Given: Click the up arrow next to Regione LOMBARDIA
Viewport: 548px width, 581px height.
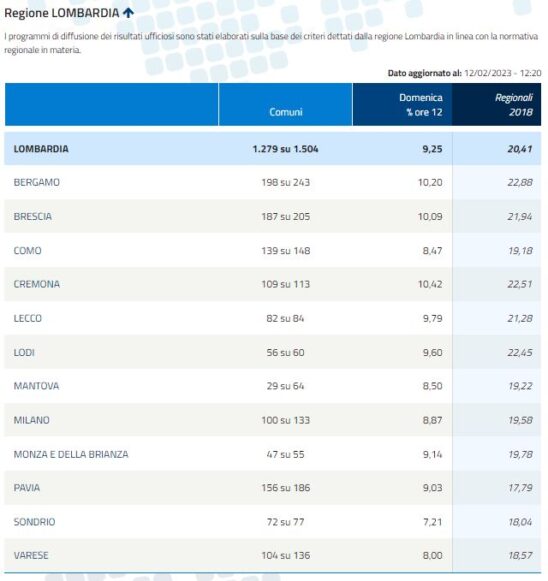Looking at the screenshot, I should click(x=128, y=13).
